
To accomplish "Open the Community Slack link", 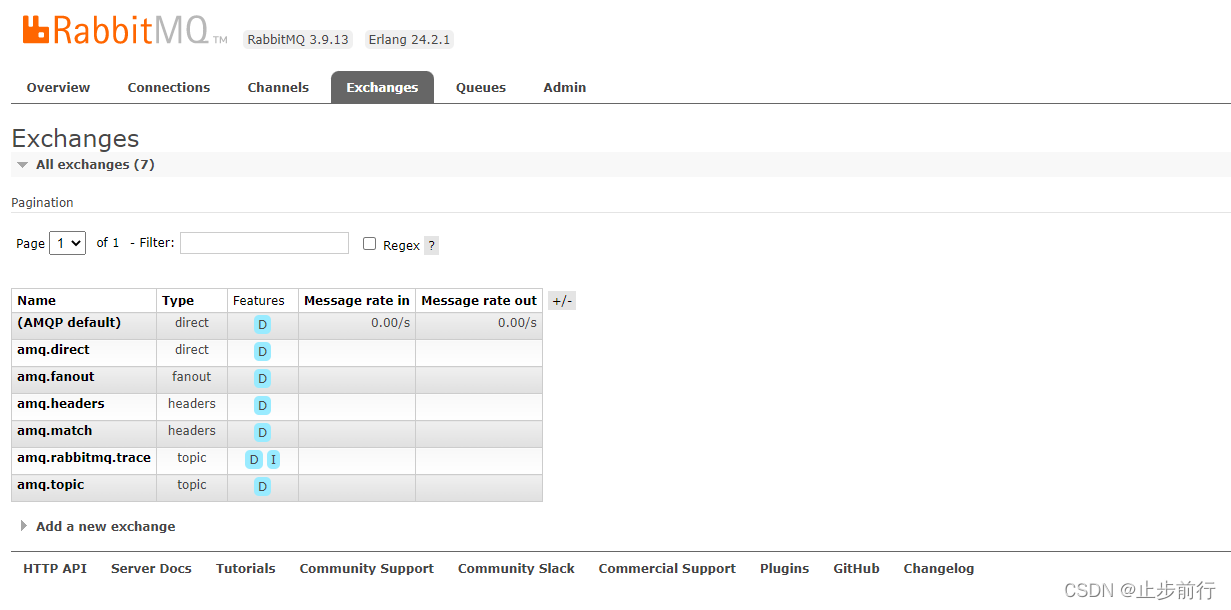I will pyautogui.click(x=516, y=569).
